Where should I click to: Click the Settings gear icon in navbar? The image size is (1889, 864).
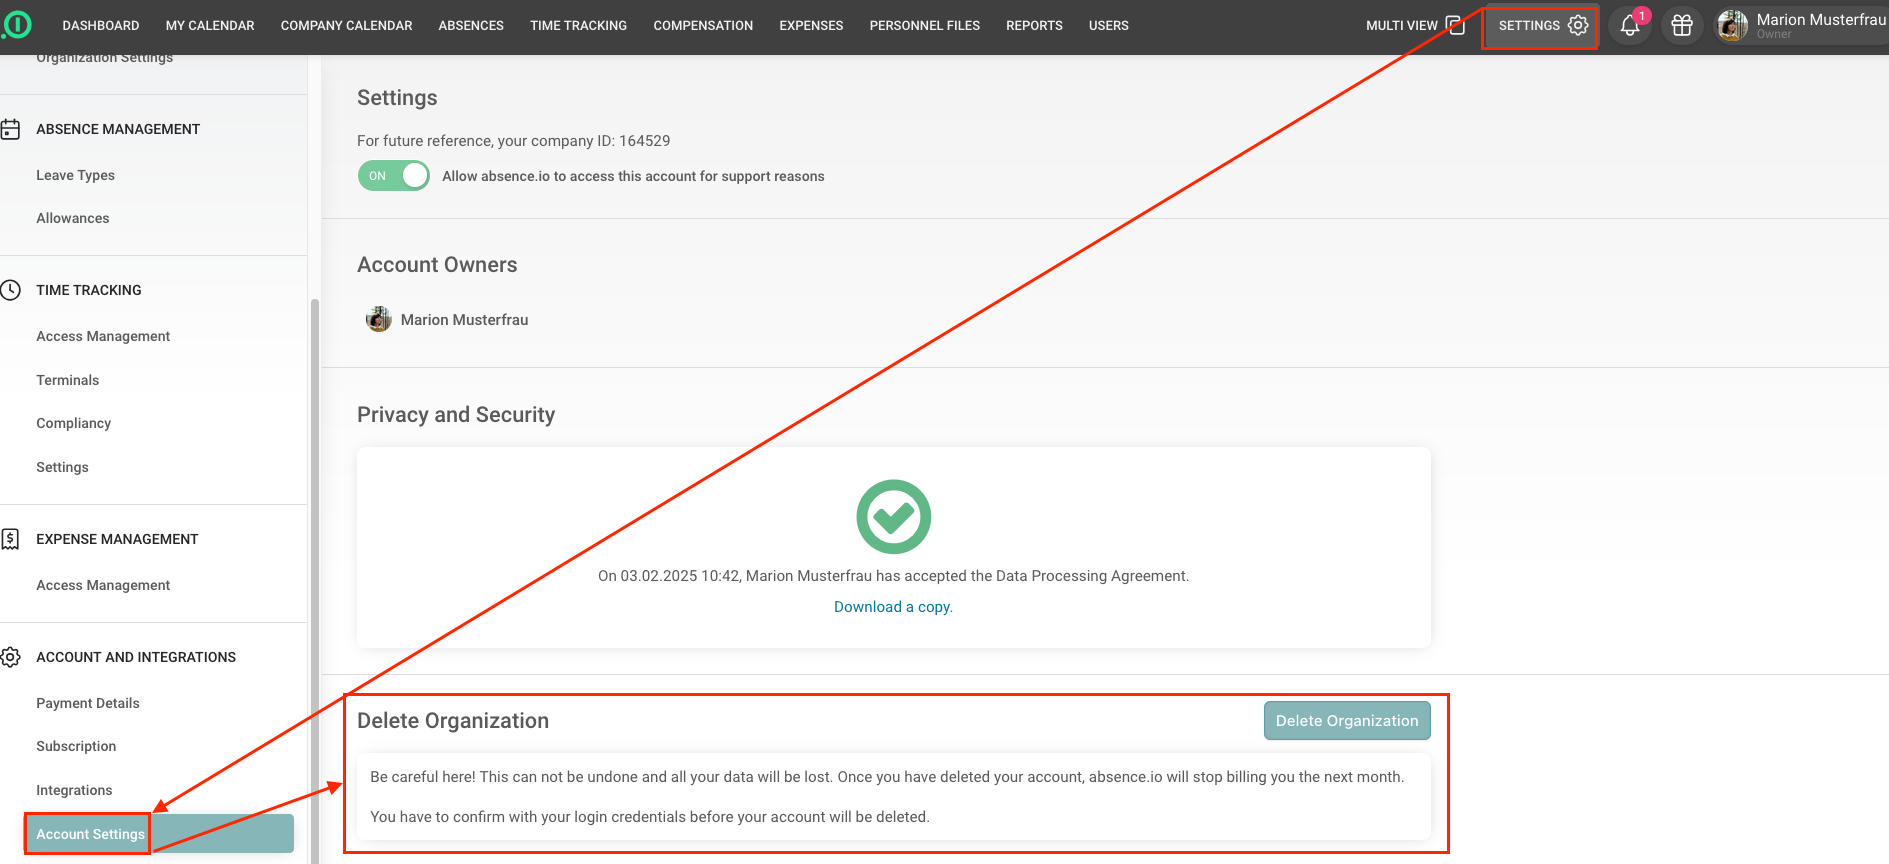tap(1578, 26)
